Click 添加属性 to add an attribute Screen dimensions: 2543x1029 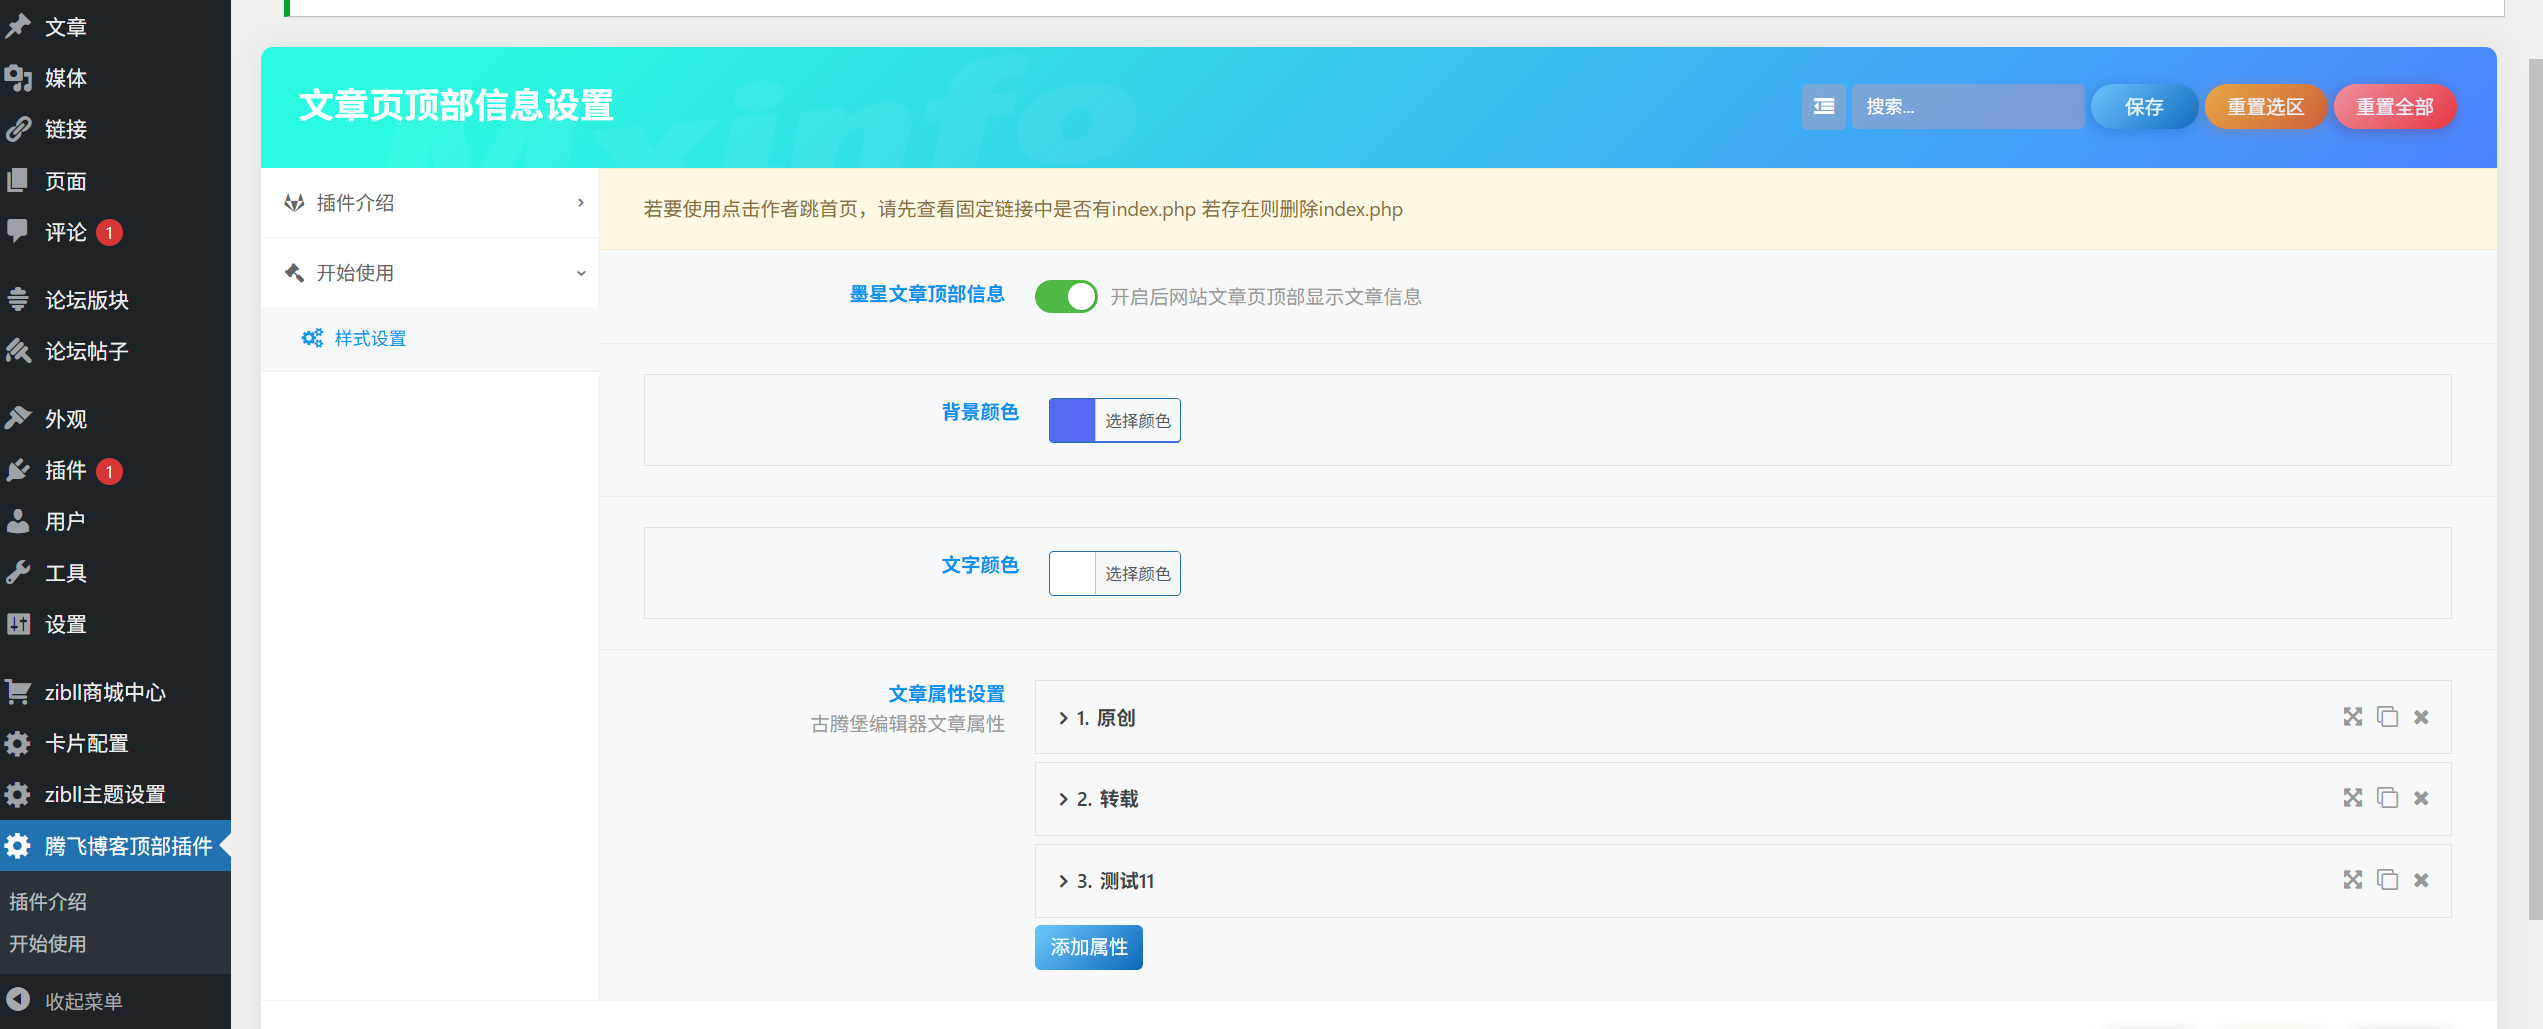tap(1088, 947)
